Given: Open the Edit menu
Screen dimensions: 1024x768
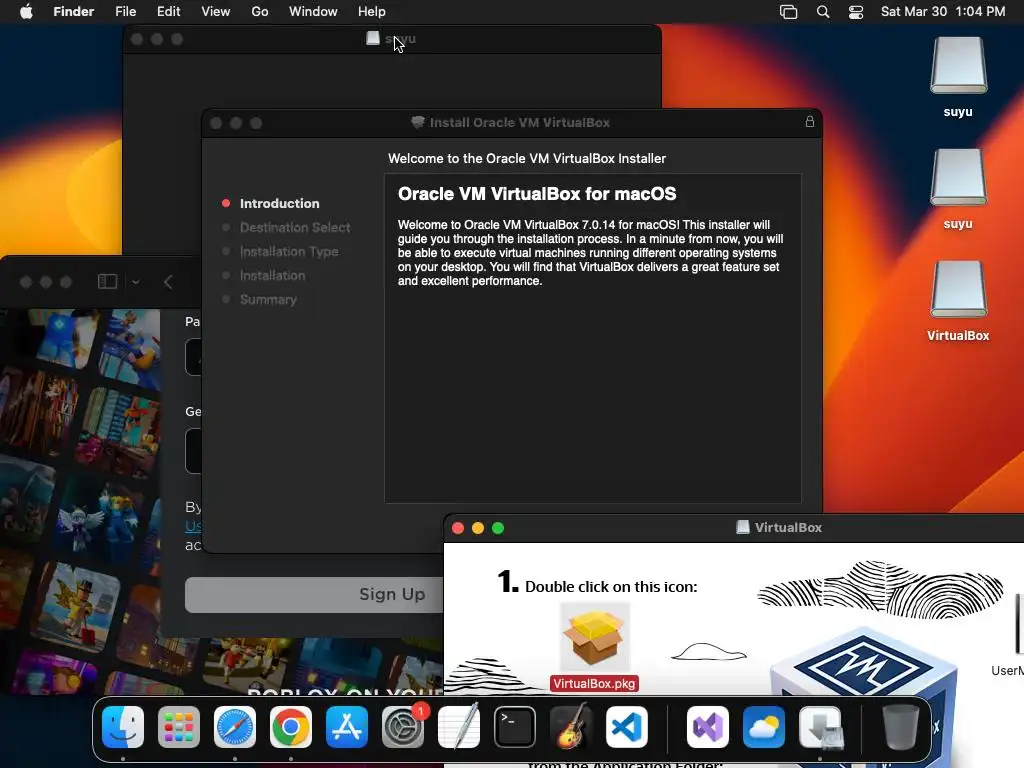Looking at the screenshot, I should pos(168,11).
